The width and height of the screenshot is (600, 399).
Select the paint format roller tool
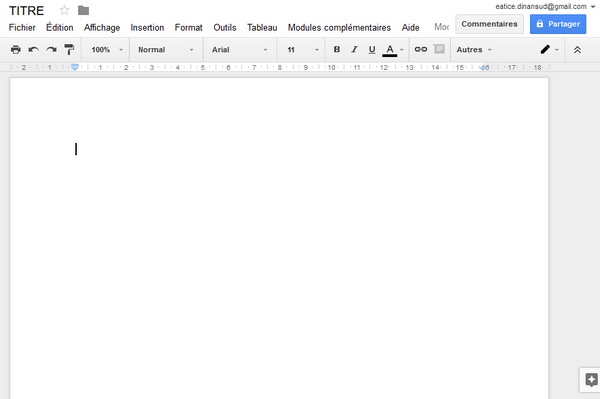(x=69, y=49)
